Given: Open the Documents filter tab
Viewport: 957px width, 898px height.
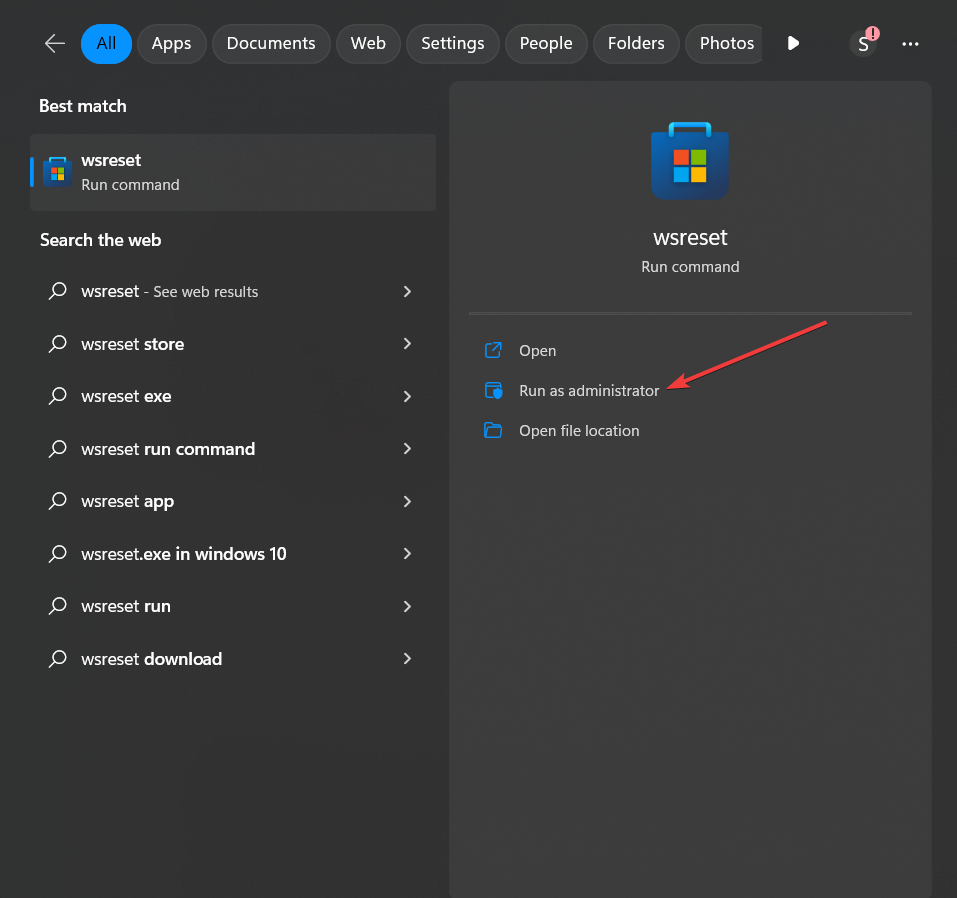Looking at the screenshot, I should [x=271, y=43].
